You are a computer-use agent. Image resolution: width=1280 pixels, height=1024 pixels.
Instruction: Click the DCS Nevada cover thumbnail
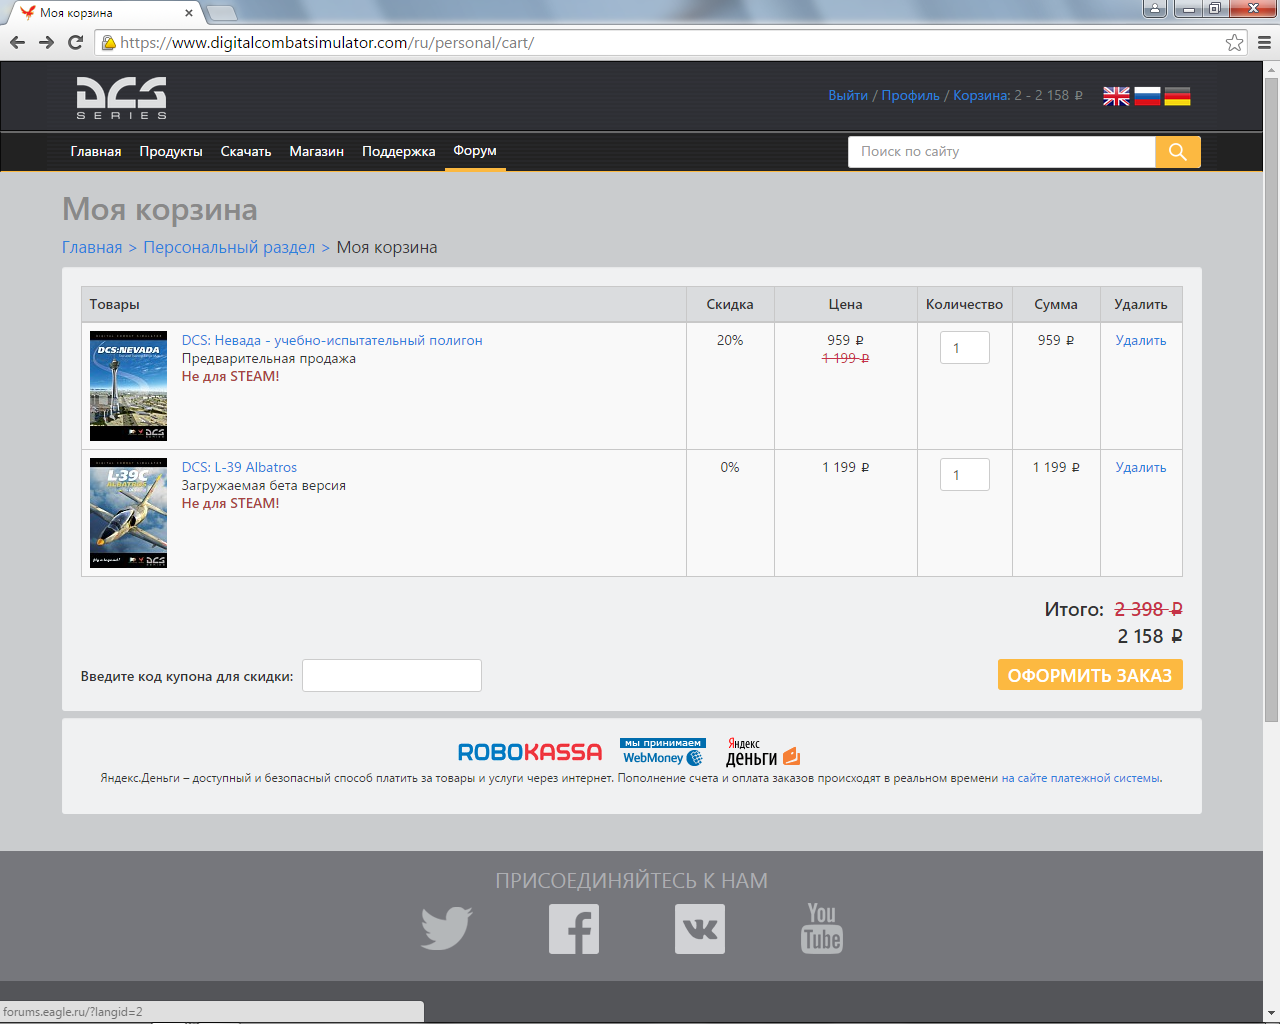pyautogui.click(x=128, y=386)
